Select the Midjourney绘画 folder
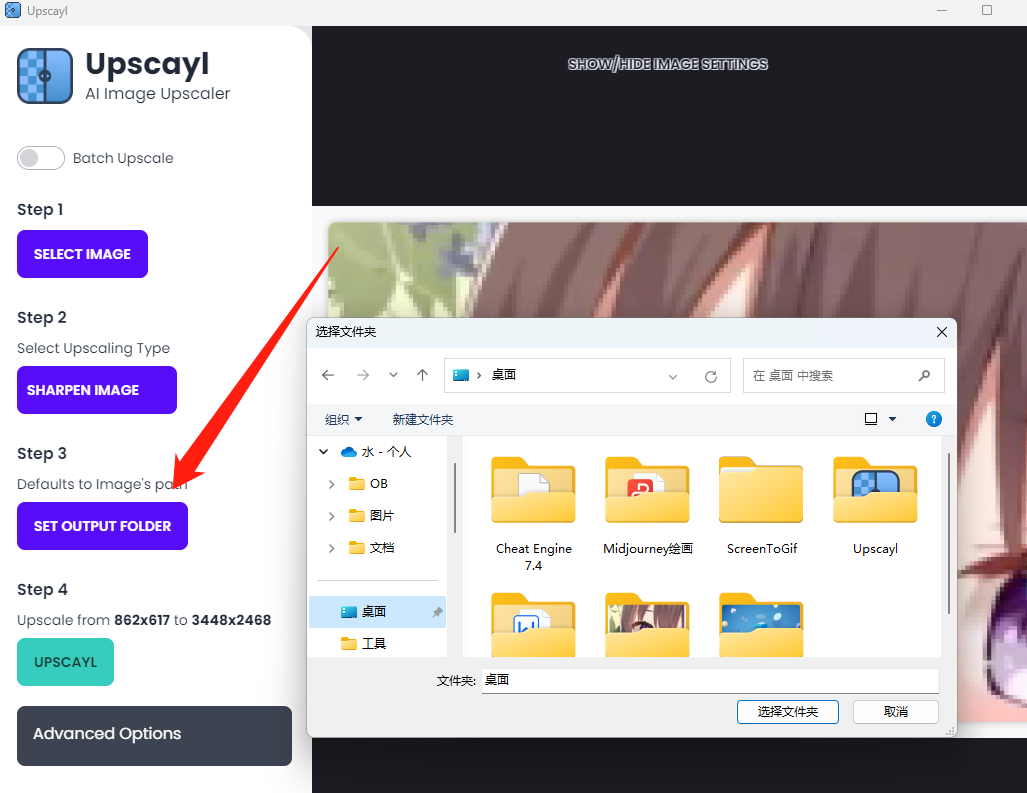Image resolution: width=1027 pixels, height=793 pixels. (x=647, y=506)
